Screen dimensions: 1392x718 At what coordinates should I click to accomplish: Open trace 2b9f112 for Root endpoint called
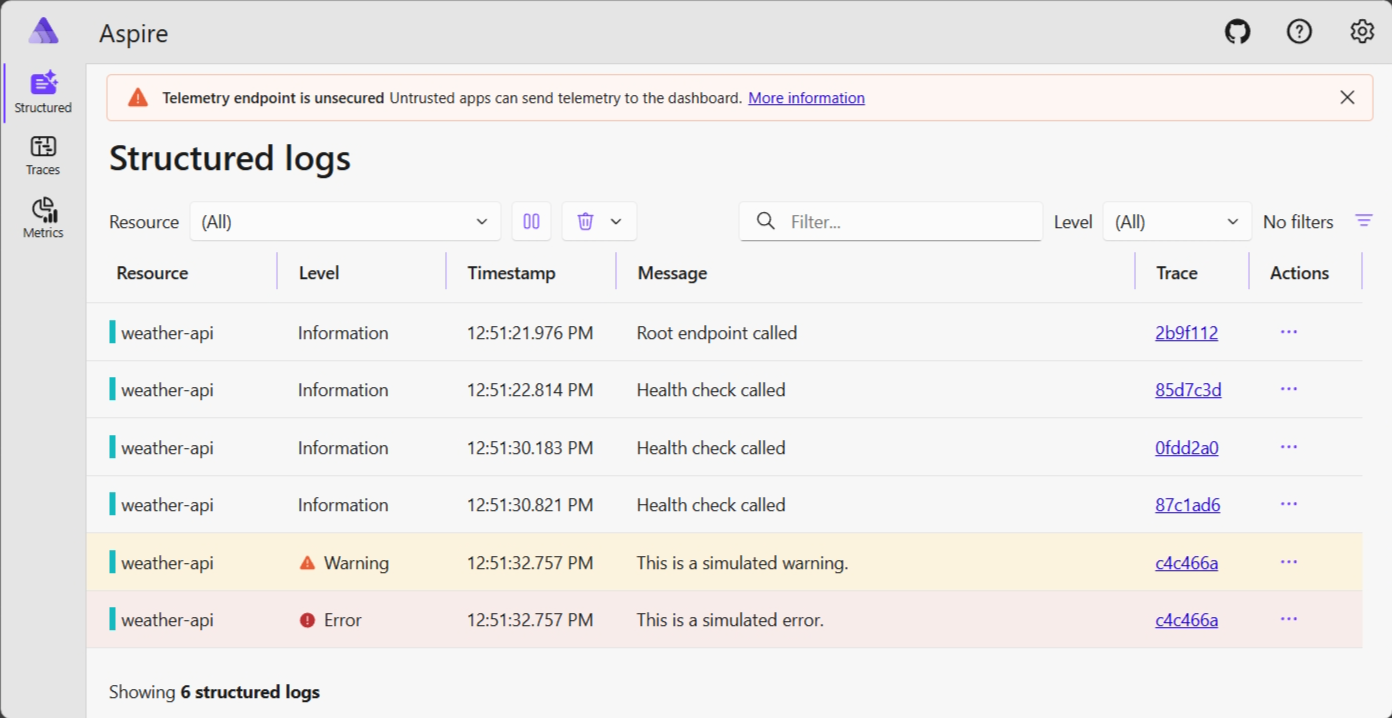1186,332
